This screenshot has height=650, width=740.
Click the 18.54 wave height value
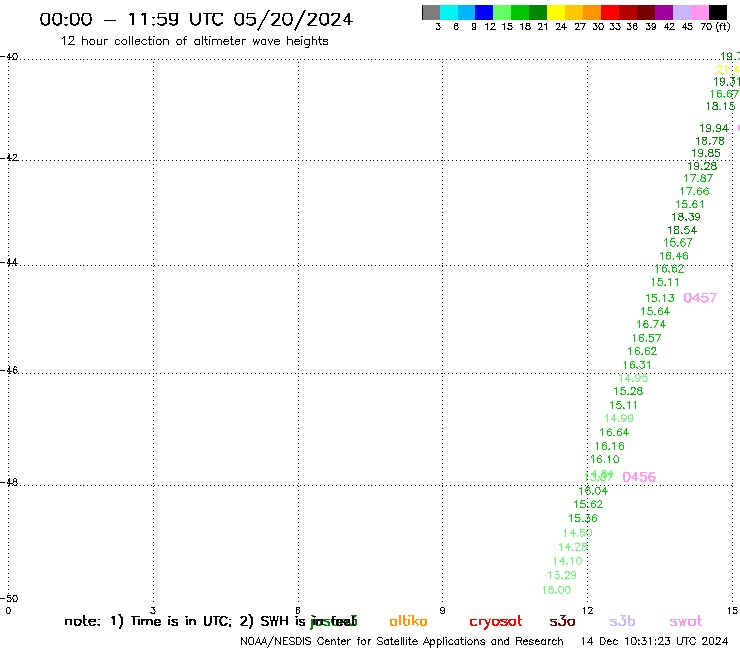click(682, 230)
